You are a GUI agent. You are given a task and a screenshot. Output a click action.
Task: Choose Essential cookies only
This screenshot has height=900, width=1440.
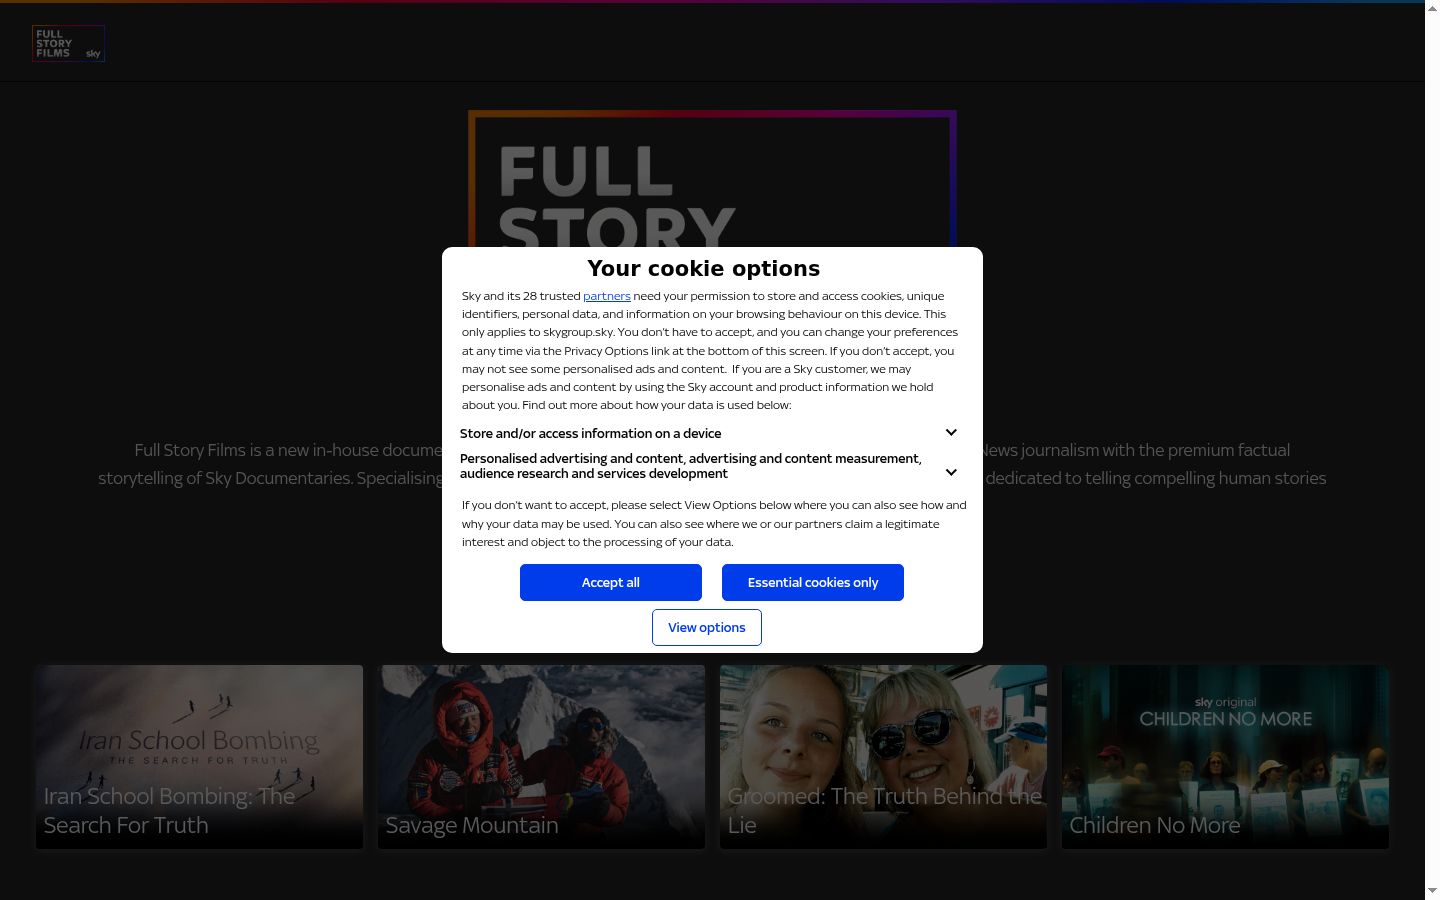coord(813,582)
